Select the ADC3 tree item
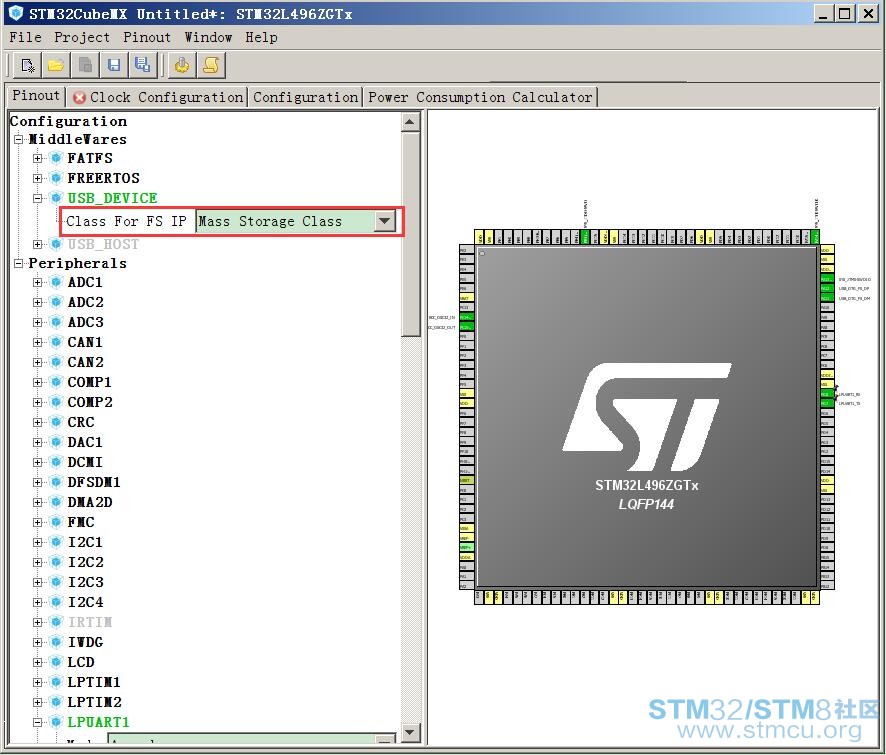This screenshot has width=886, height=755. (85, 322)
